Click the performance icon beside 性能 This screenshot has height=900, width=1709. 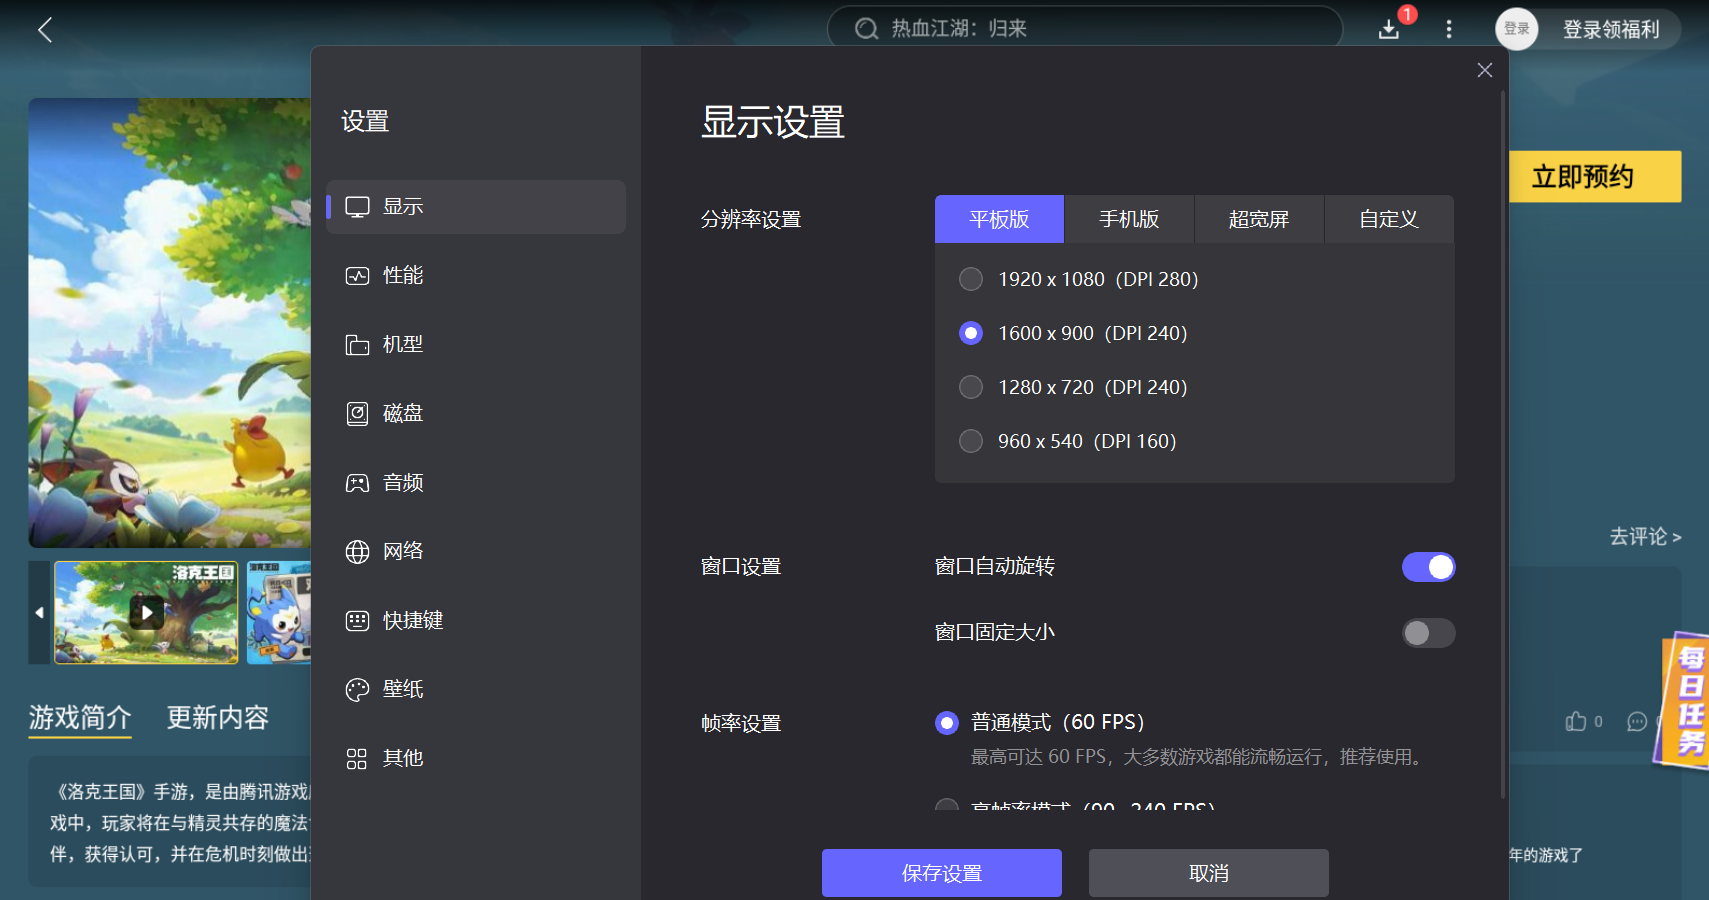(357, 276)
